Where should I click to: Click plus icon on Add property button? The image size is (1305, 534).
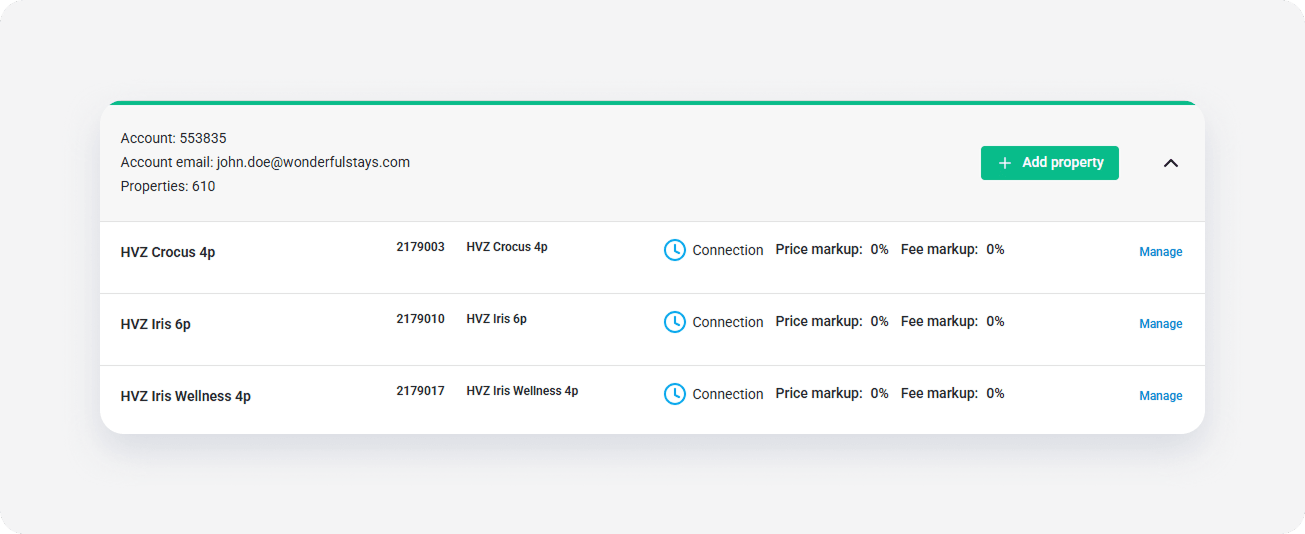[x=1005, y=163]
